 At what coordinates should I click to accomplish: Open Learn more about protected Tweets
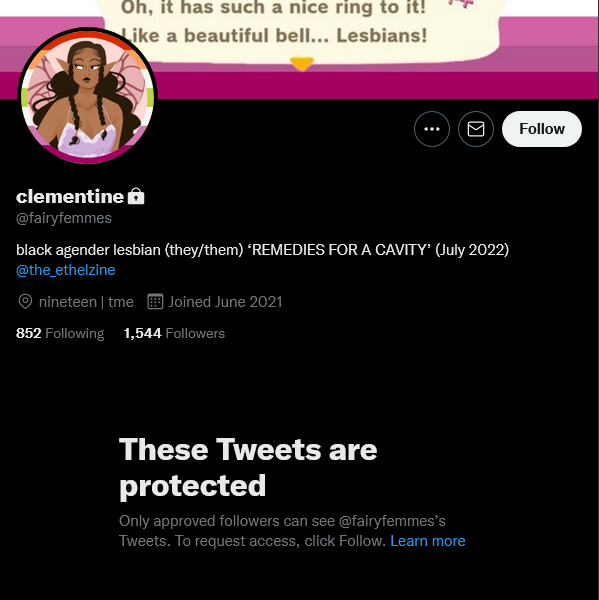click(x=428, y=541)
